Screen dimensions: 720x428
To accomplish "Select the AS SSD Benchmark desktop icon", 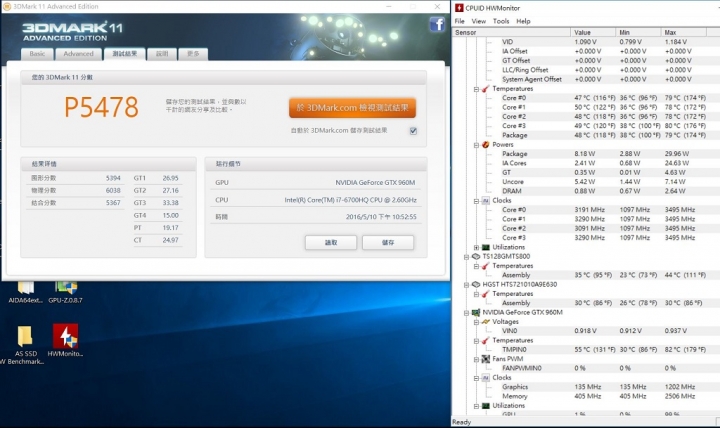I will pyautogui.click(x=26, y=344).
